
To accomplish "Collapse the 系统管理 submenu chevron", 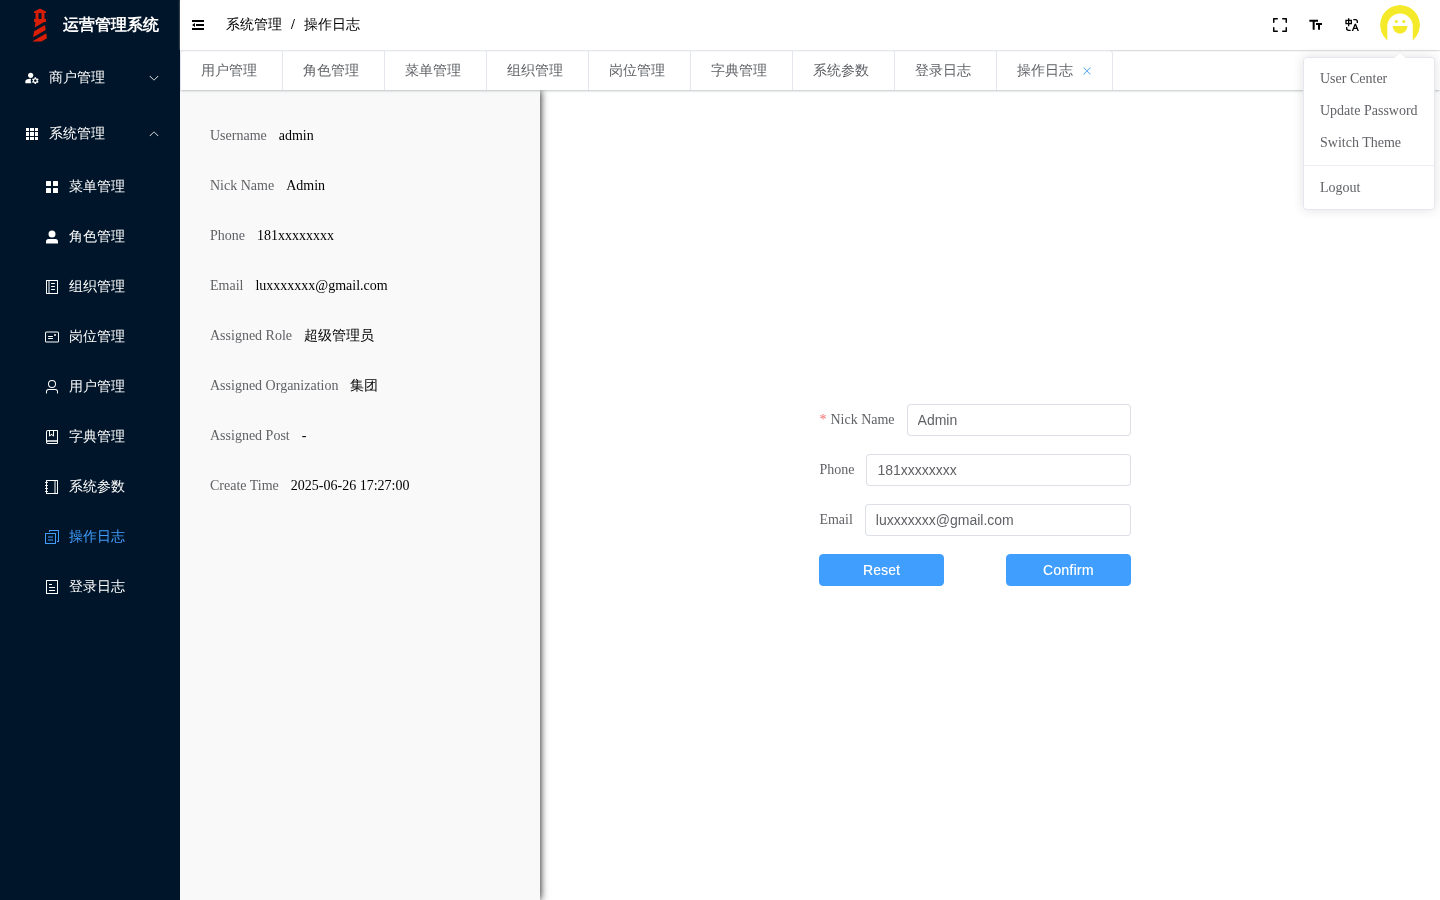I will pos(154,134).
